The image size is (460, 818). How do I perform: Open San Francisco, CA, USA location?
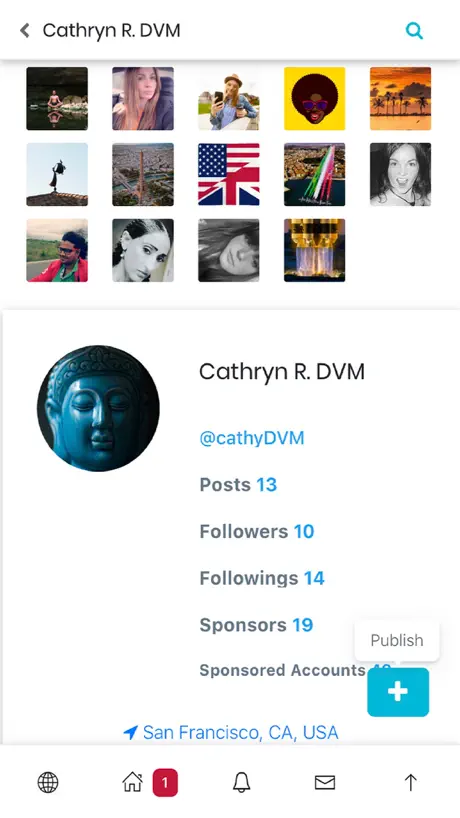coord(231,732)
